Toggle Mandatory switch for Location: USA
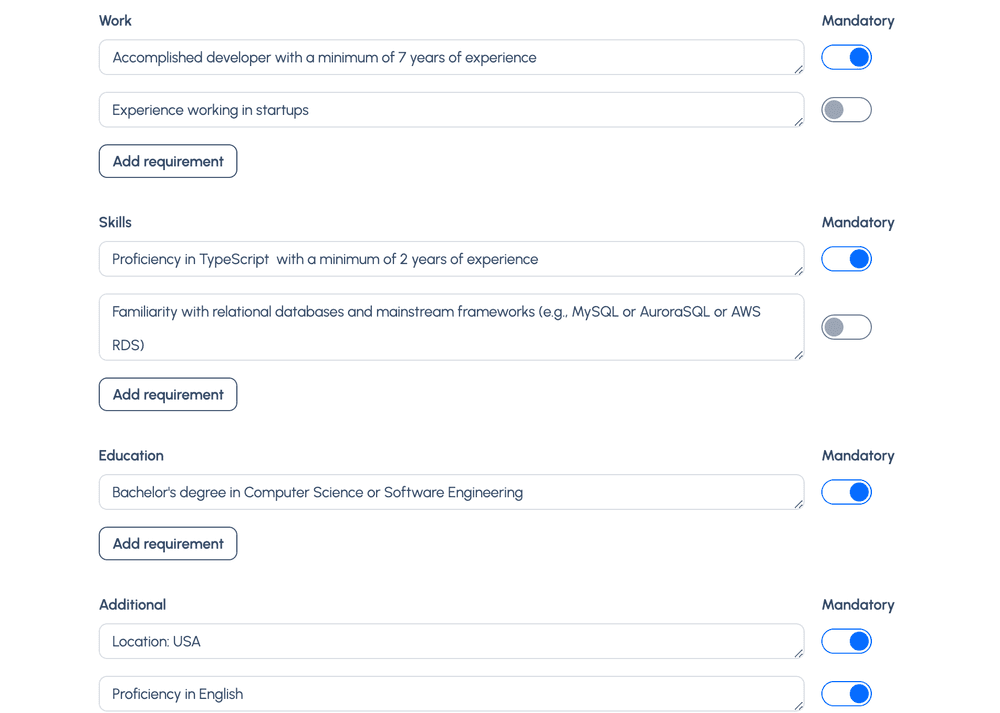The height and width of the screenshot is (713, 1000). click(x=846, y=641)
